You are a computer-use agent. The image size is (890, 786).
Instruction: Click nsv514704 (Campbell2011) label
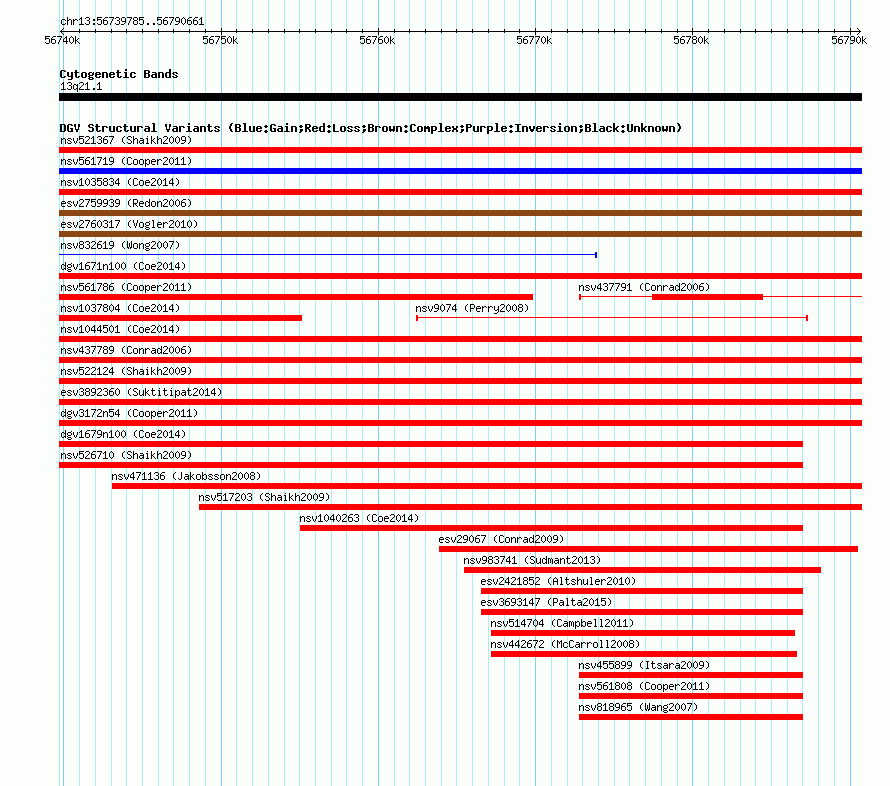(562, 623)
